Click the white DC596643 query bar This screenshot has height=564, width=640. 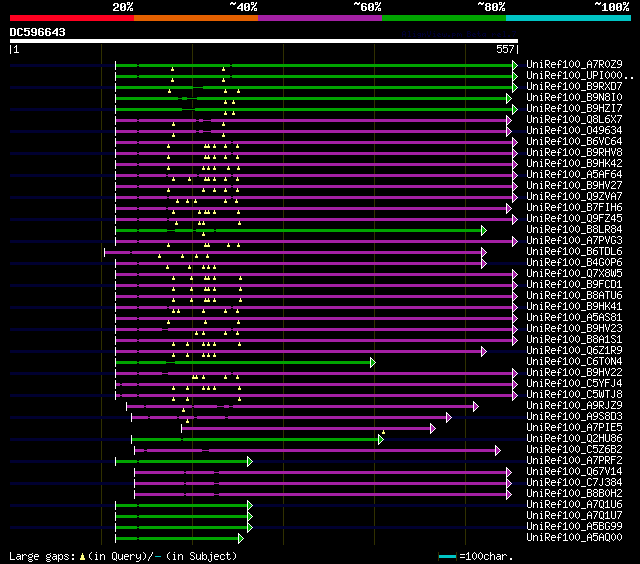264,41
